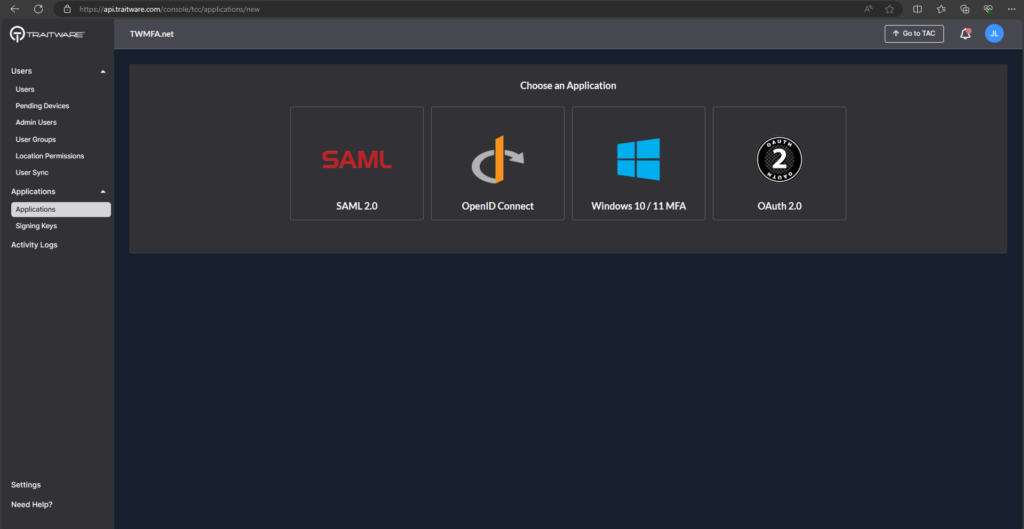1024x529 pixels.
Task: Open Admin Users page
Action: tap(36, 123)
